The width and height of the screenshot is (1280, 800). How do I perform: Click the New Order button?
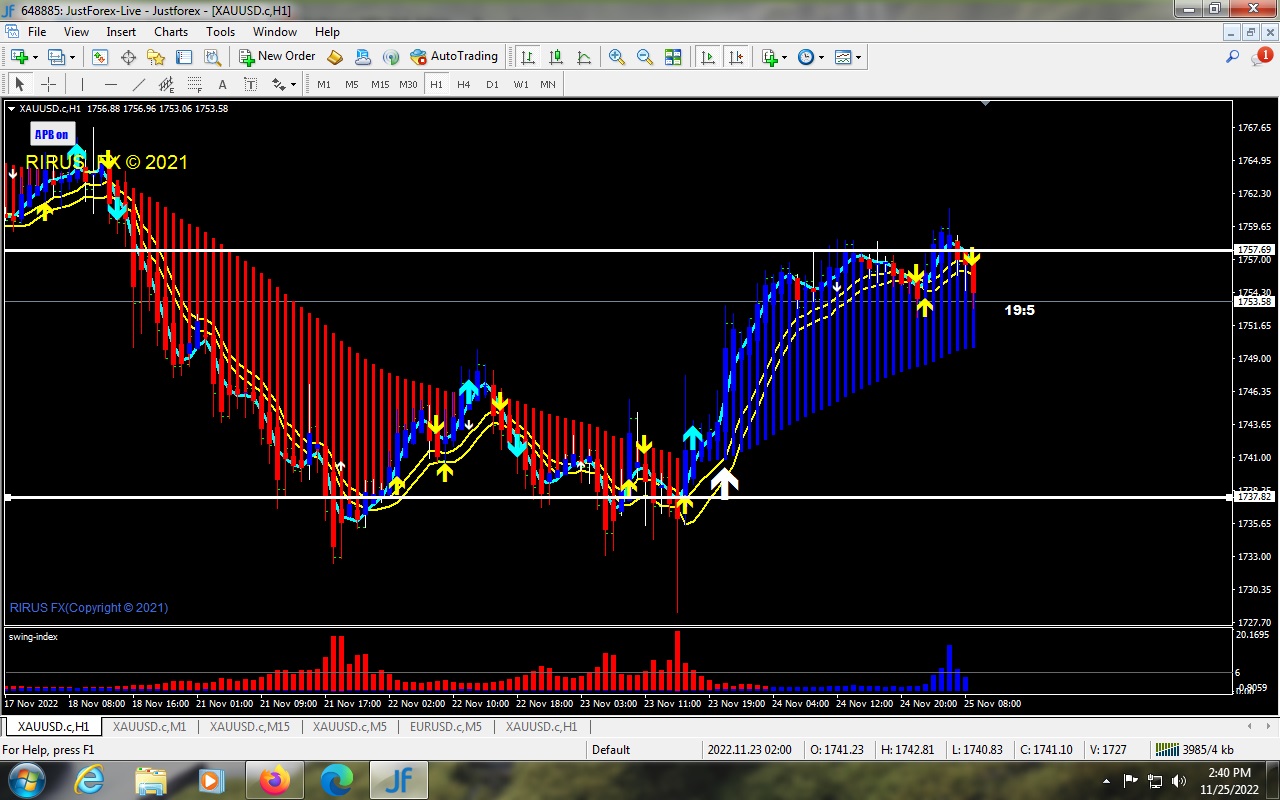(277, 57)
